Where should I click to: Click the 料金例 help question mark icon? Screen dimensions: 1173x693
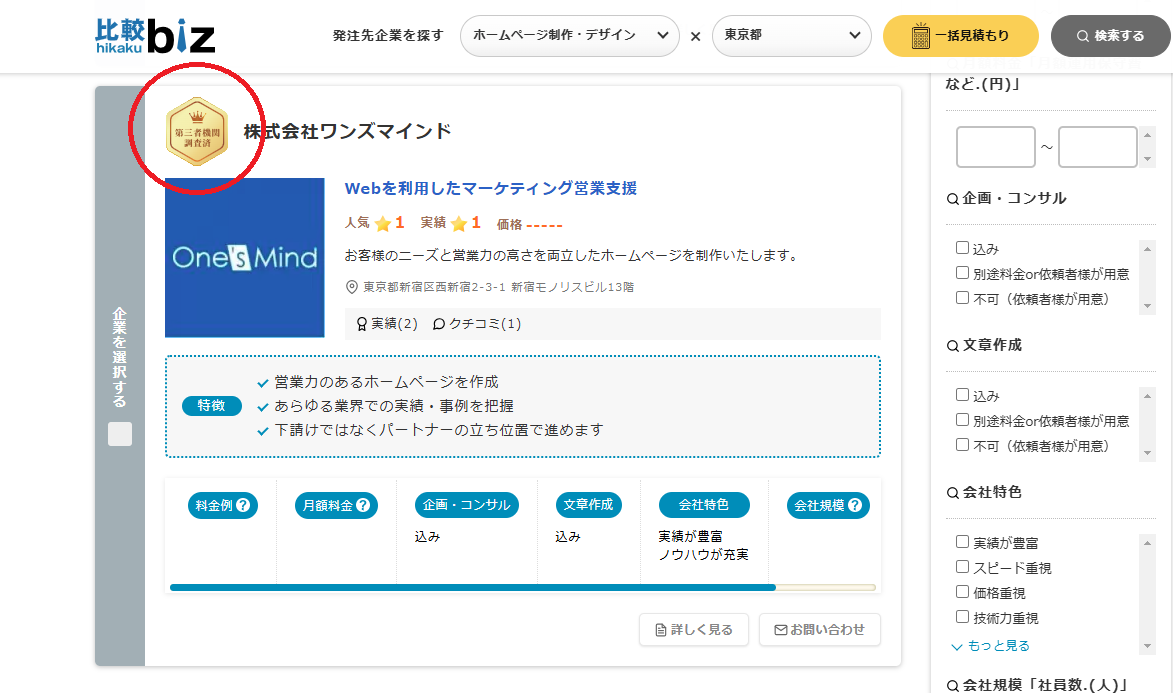click(x=242, y=506)
